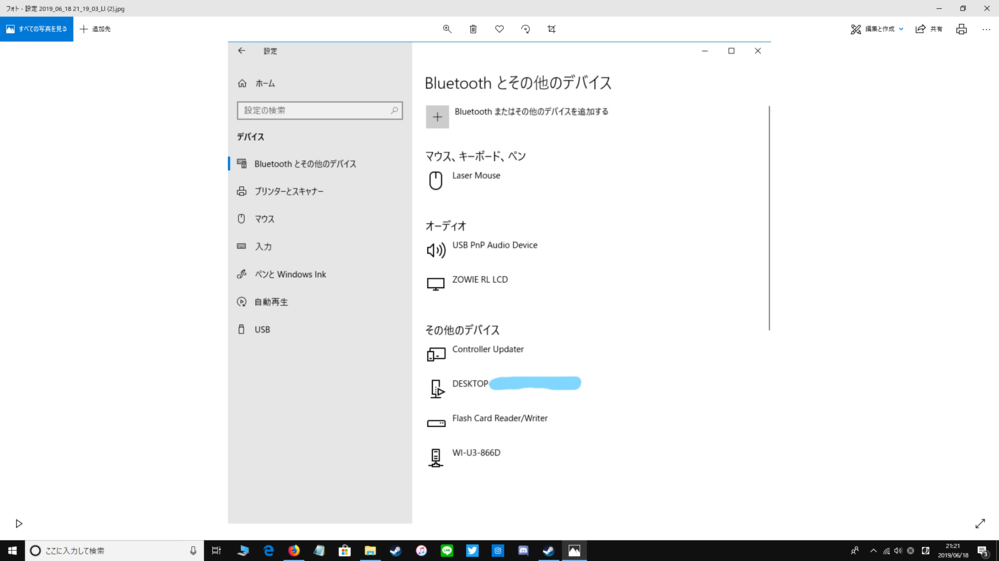The width and height of the screenshot is (999, 561).
Task: Click the volume speaker icon in system tray
Action: (x=898, y=551)
